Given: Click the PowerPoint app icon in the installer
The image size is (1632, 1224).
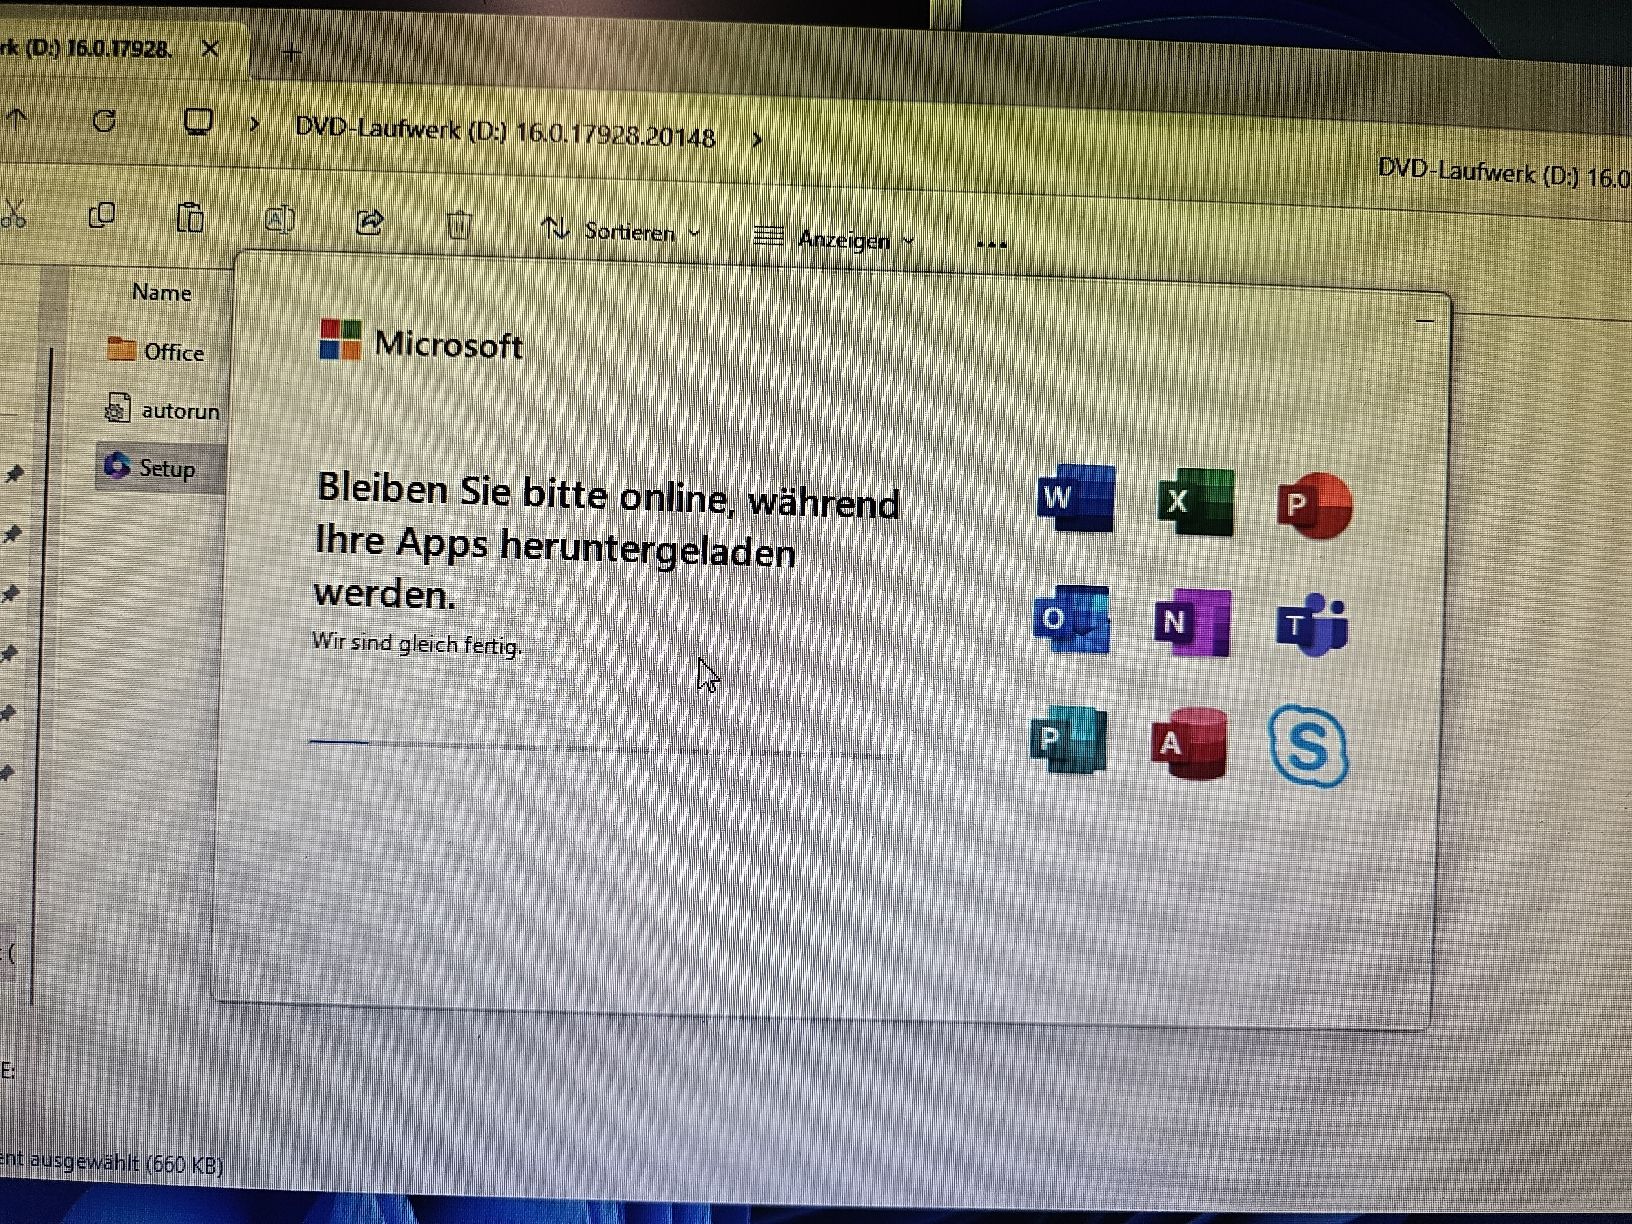Looking at the screenshot, I should click(x=1314, y=505).
